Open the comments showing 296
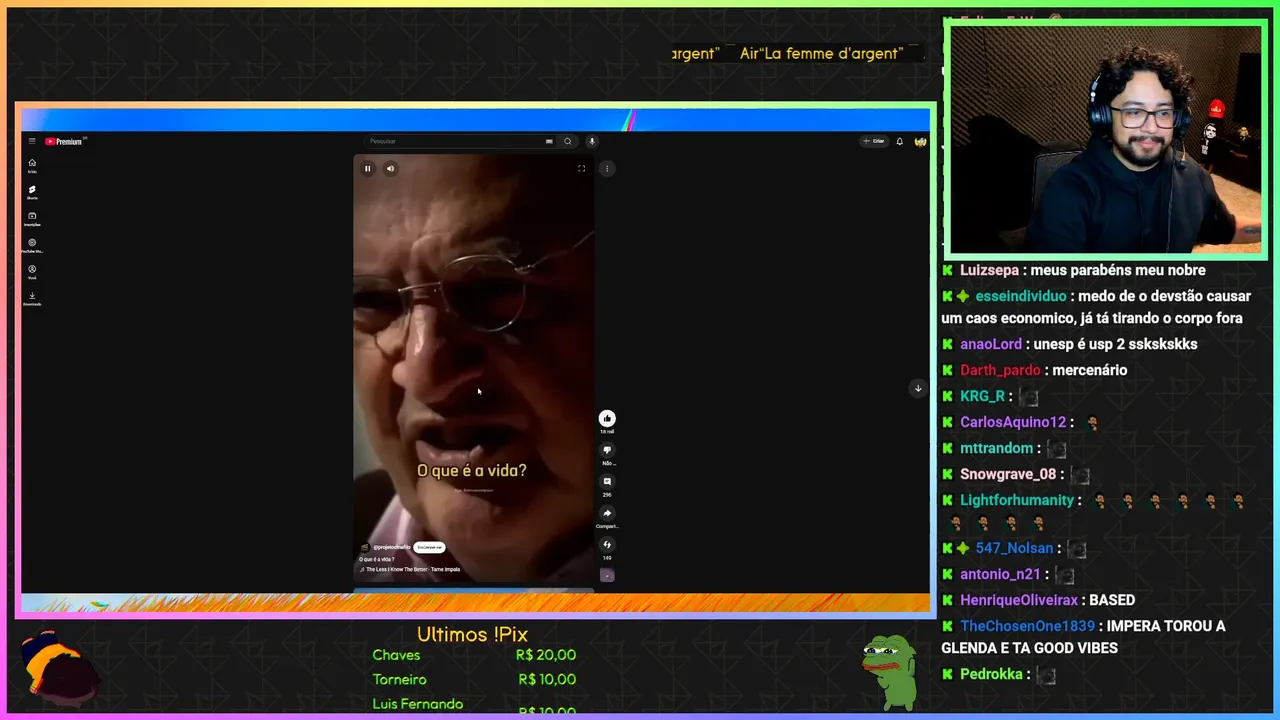 click(x=607, y=482)
